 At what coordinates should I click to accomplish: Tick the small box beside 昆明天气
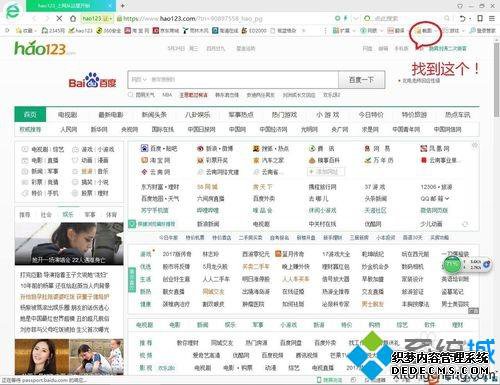click(x=131, y=95)
